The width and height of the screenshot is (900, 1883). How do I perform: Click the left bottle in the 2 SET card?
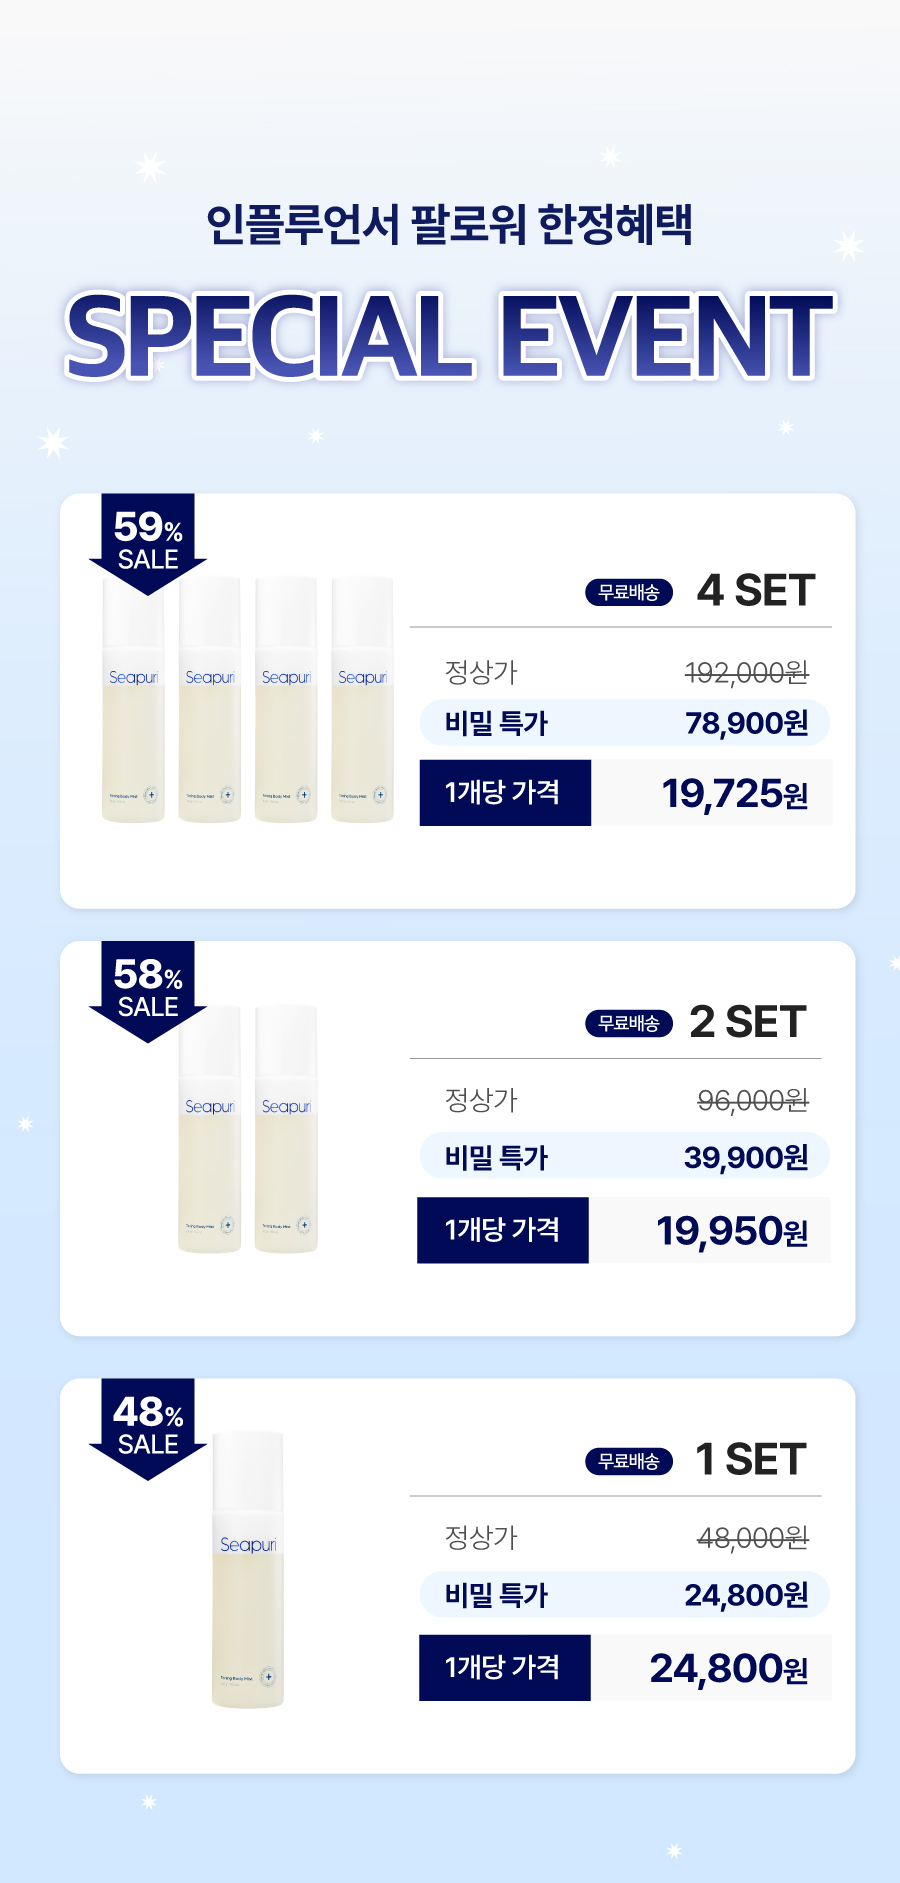click(210, 1129)
